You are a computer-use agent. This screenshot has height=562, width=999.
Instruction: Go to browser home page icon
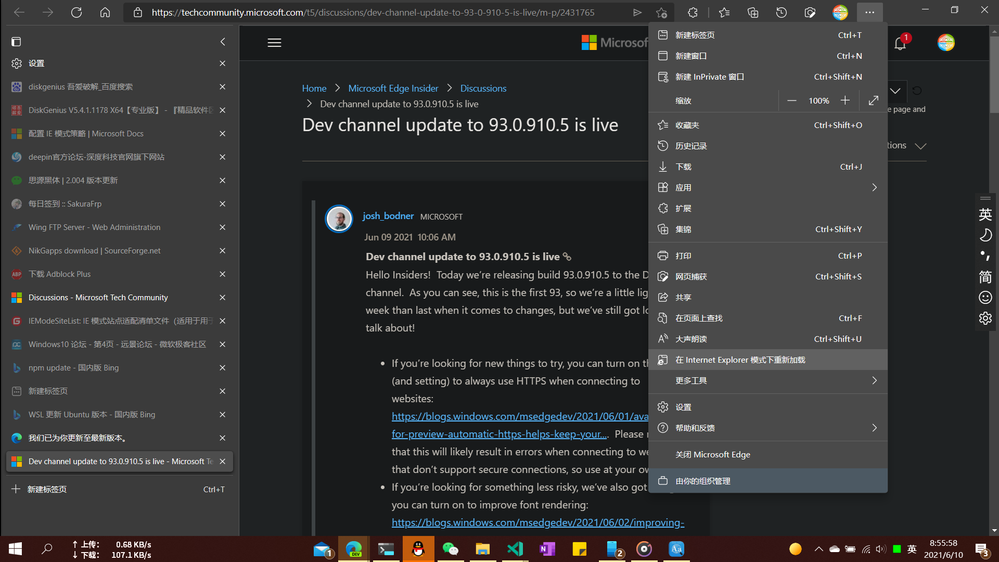coord(105,12)
